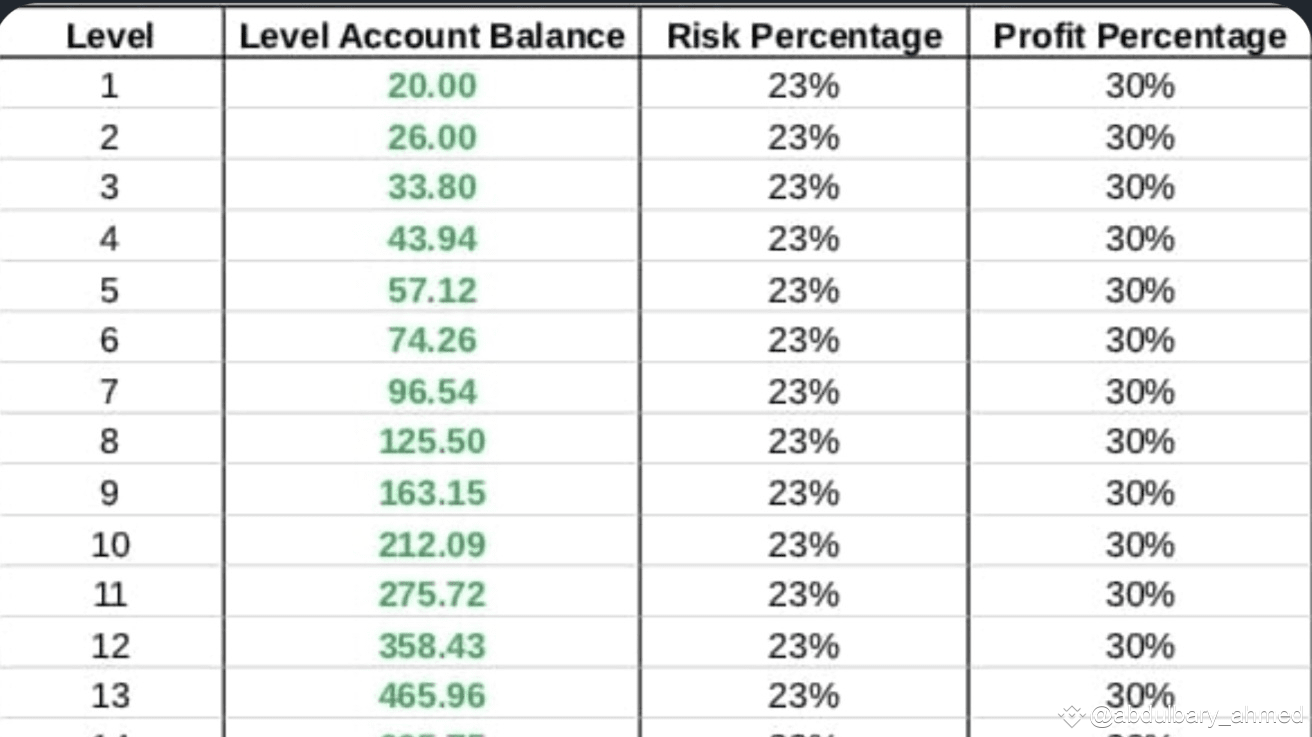Image resolution: width=1312 pixels, height=737 pixels.
Task: Click the risk percentage for level 12
Action: coord(804,646)
